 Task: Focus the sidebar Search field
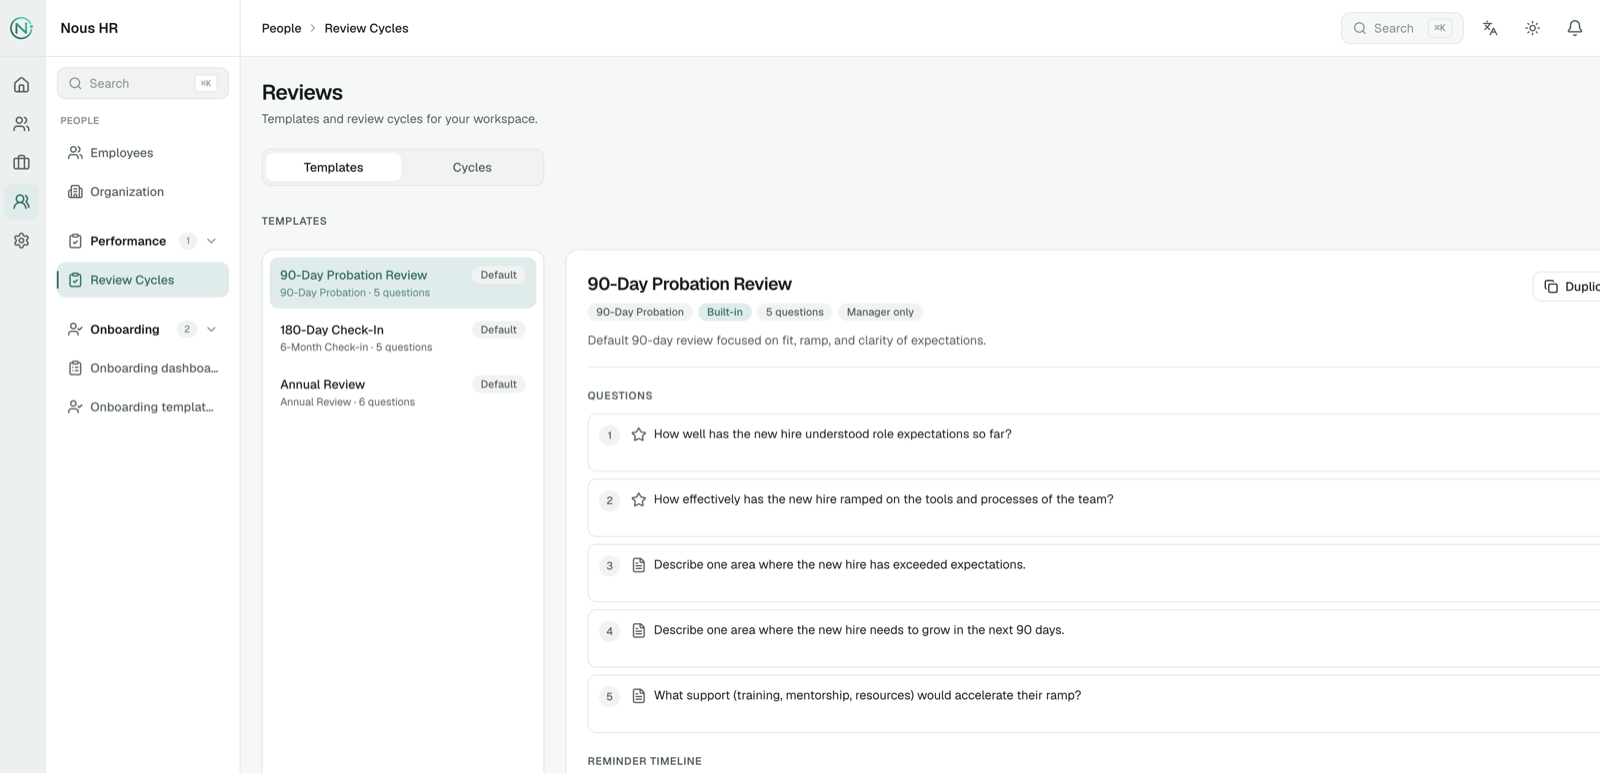[143, 84]
